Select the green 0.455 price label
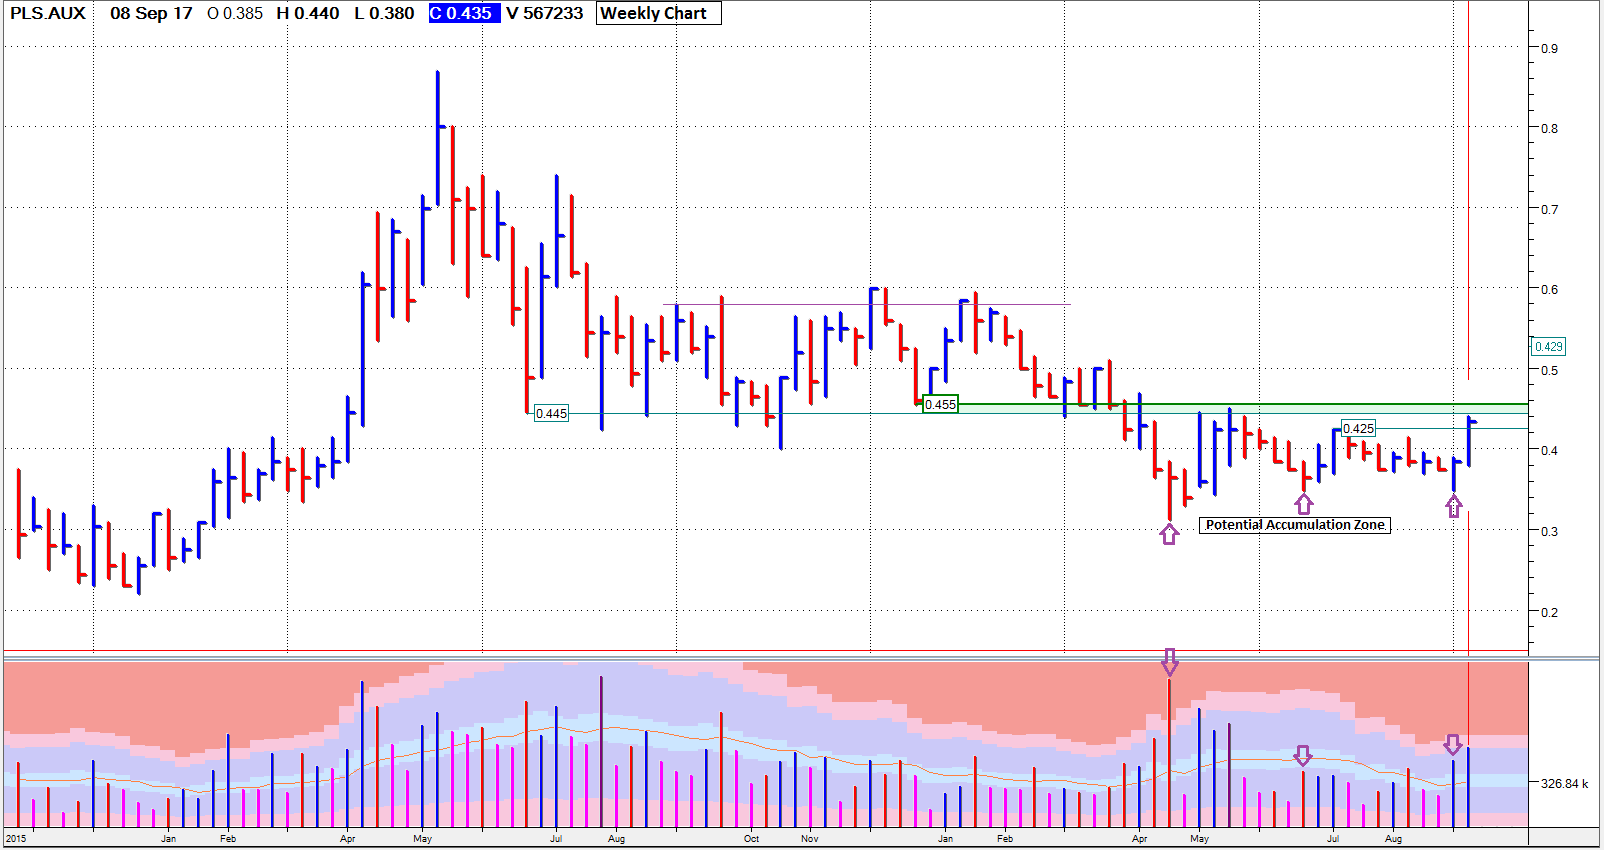 coord(940,404)
